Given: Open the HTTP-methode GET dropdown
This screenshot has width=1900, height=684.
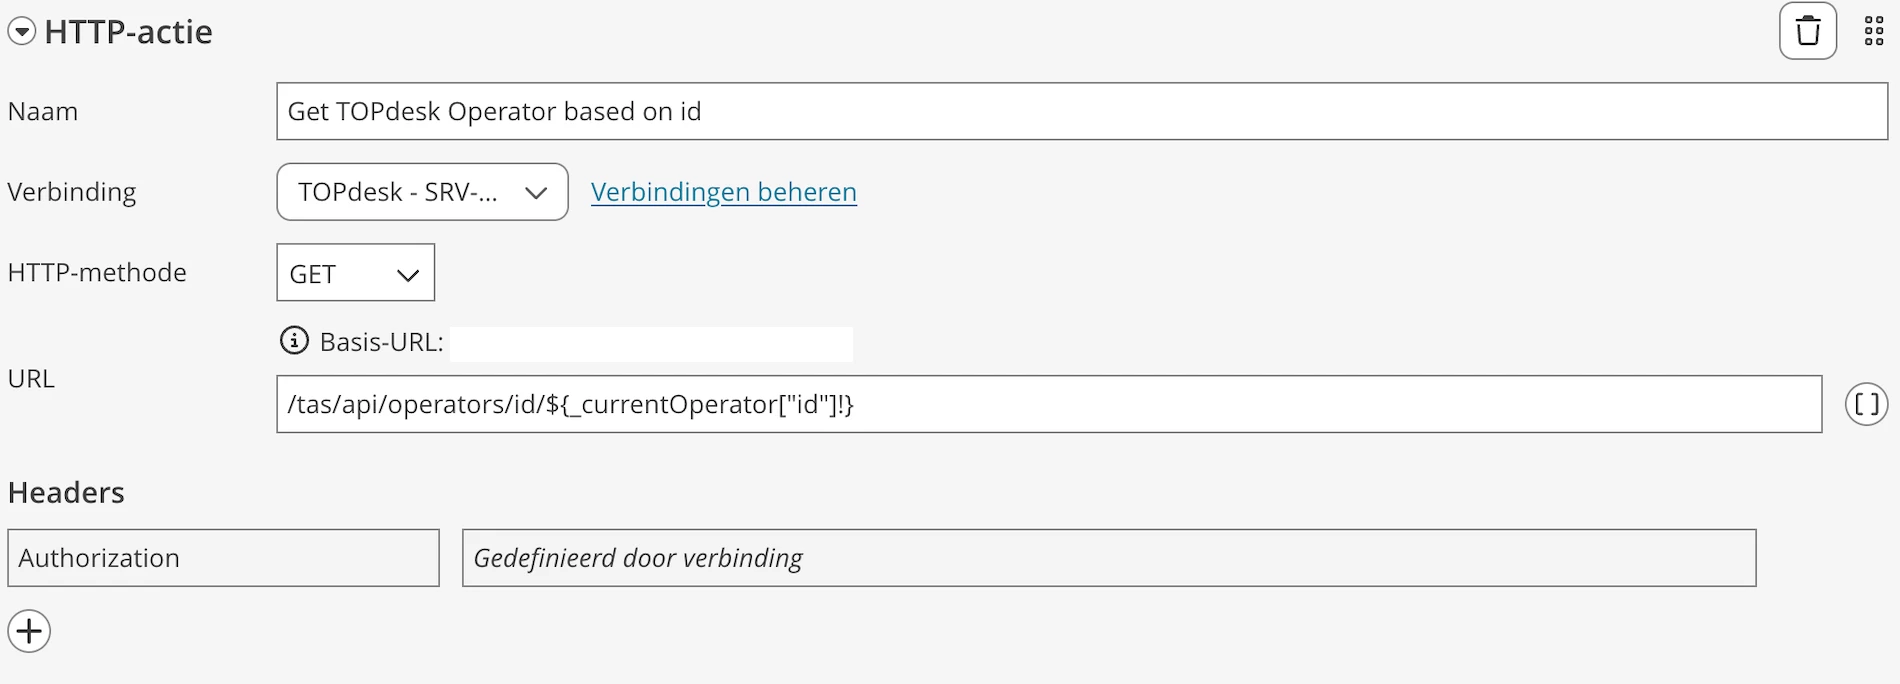Looking at the screenshot, I should click(355, 273).
